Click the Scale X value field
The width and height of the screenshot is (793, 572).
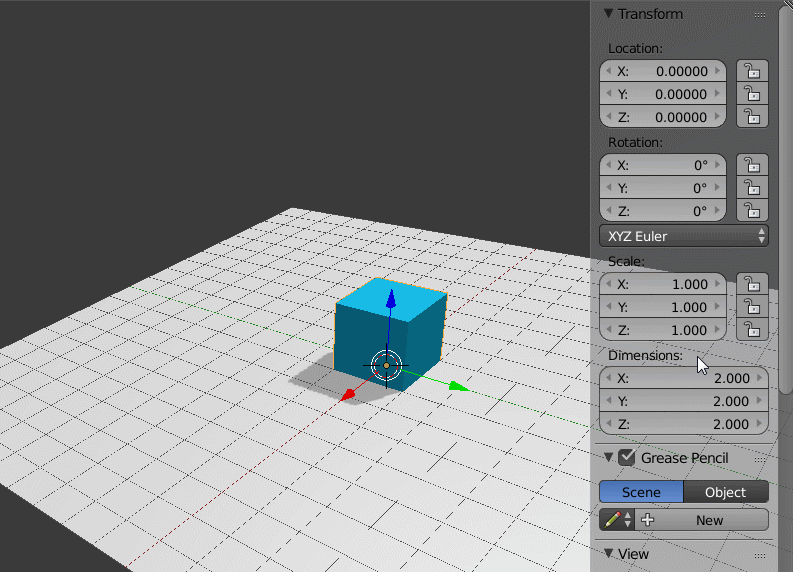click(x=663, y=284)
